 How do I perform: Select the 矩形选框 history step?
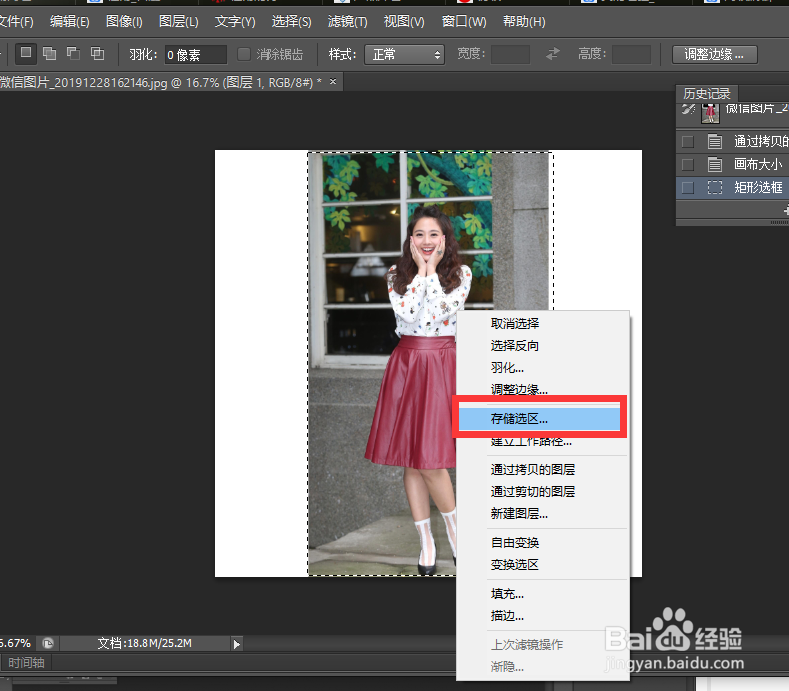(732, 188)
